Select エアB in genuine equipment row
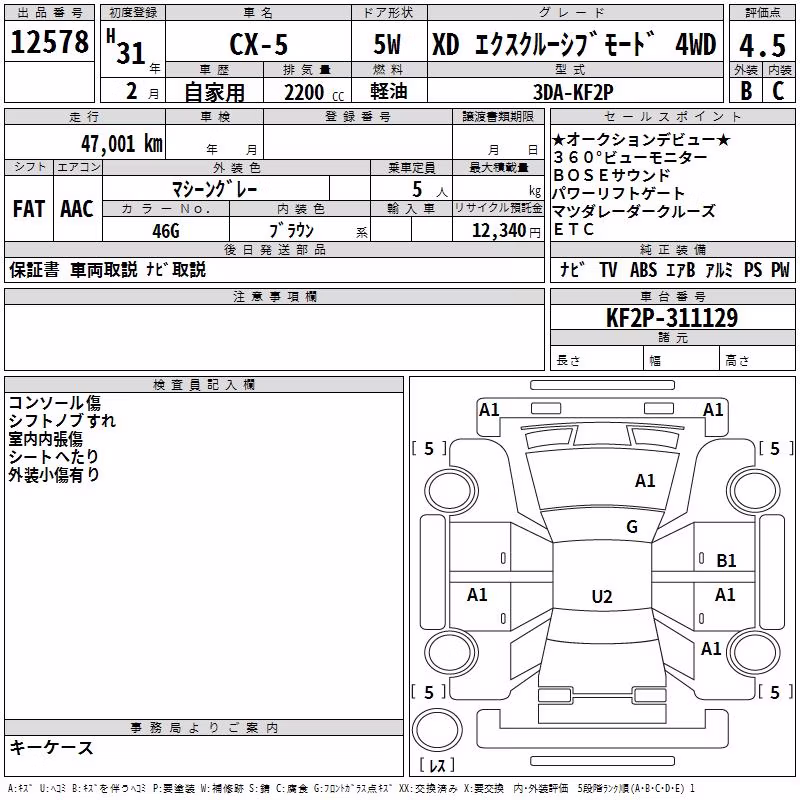This screenshot has width=800, height=800. (681, 269)
